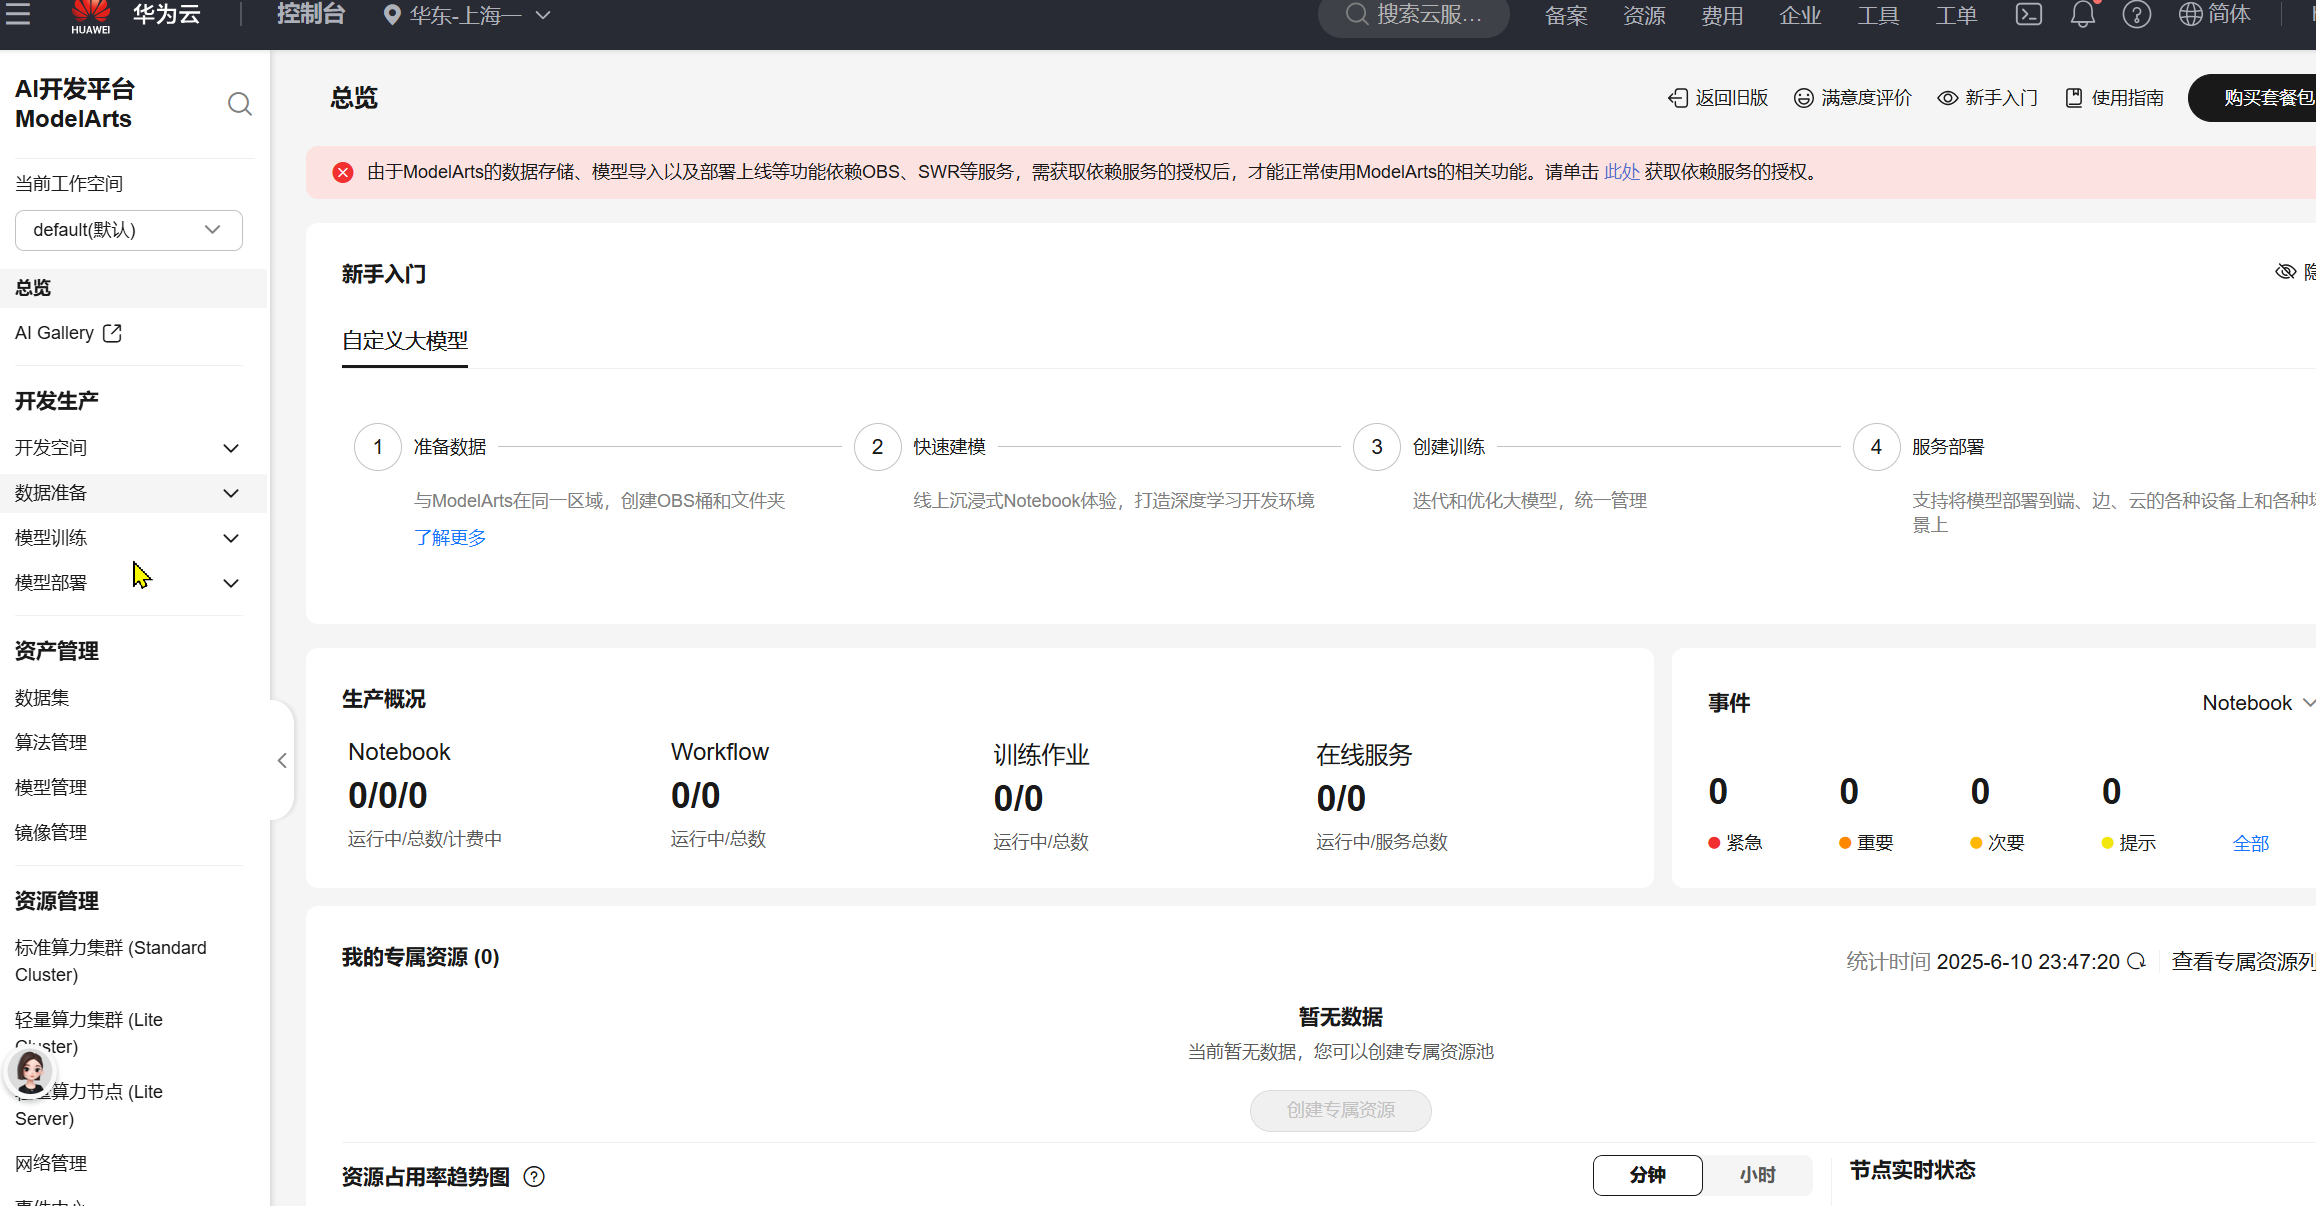
Task: Click the top search cloud services field
Action: [x=1415, y=15]
